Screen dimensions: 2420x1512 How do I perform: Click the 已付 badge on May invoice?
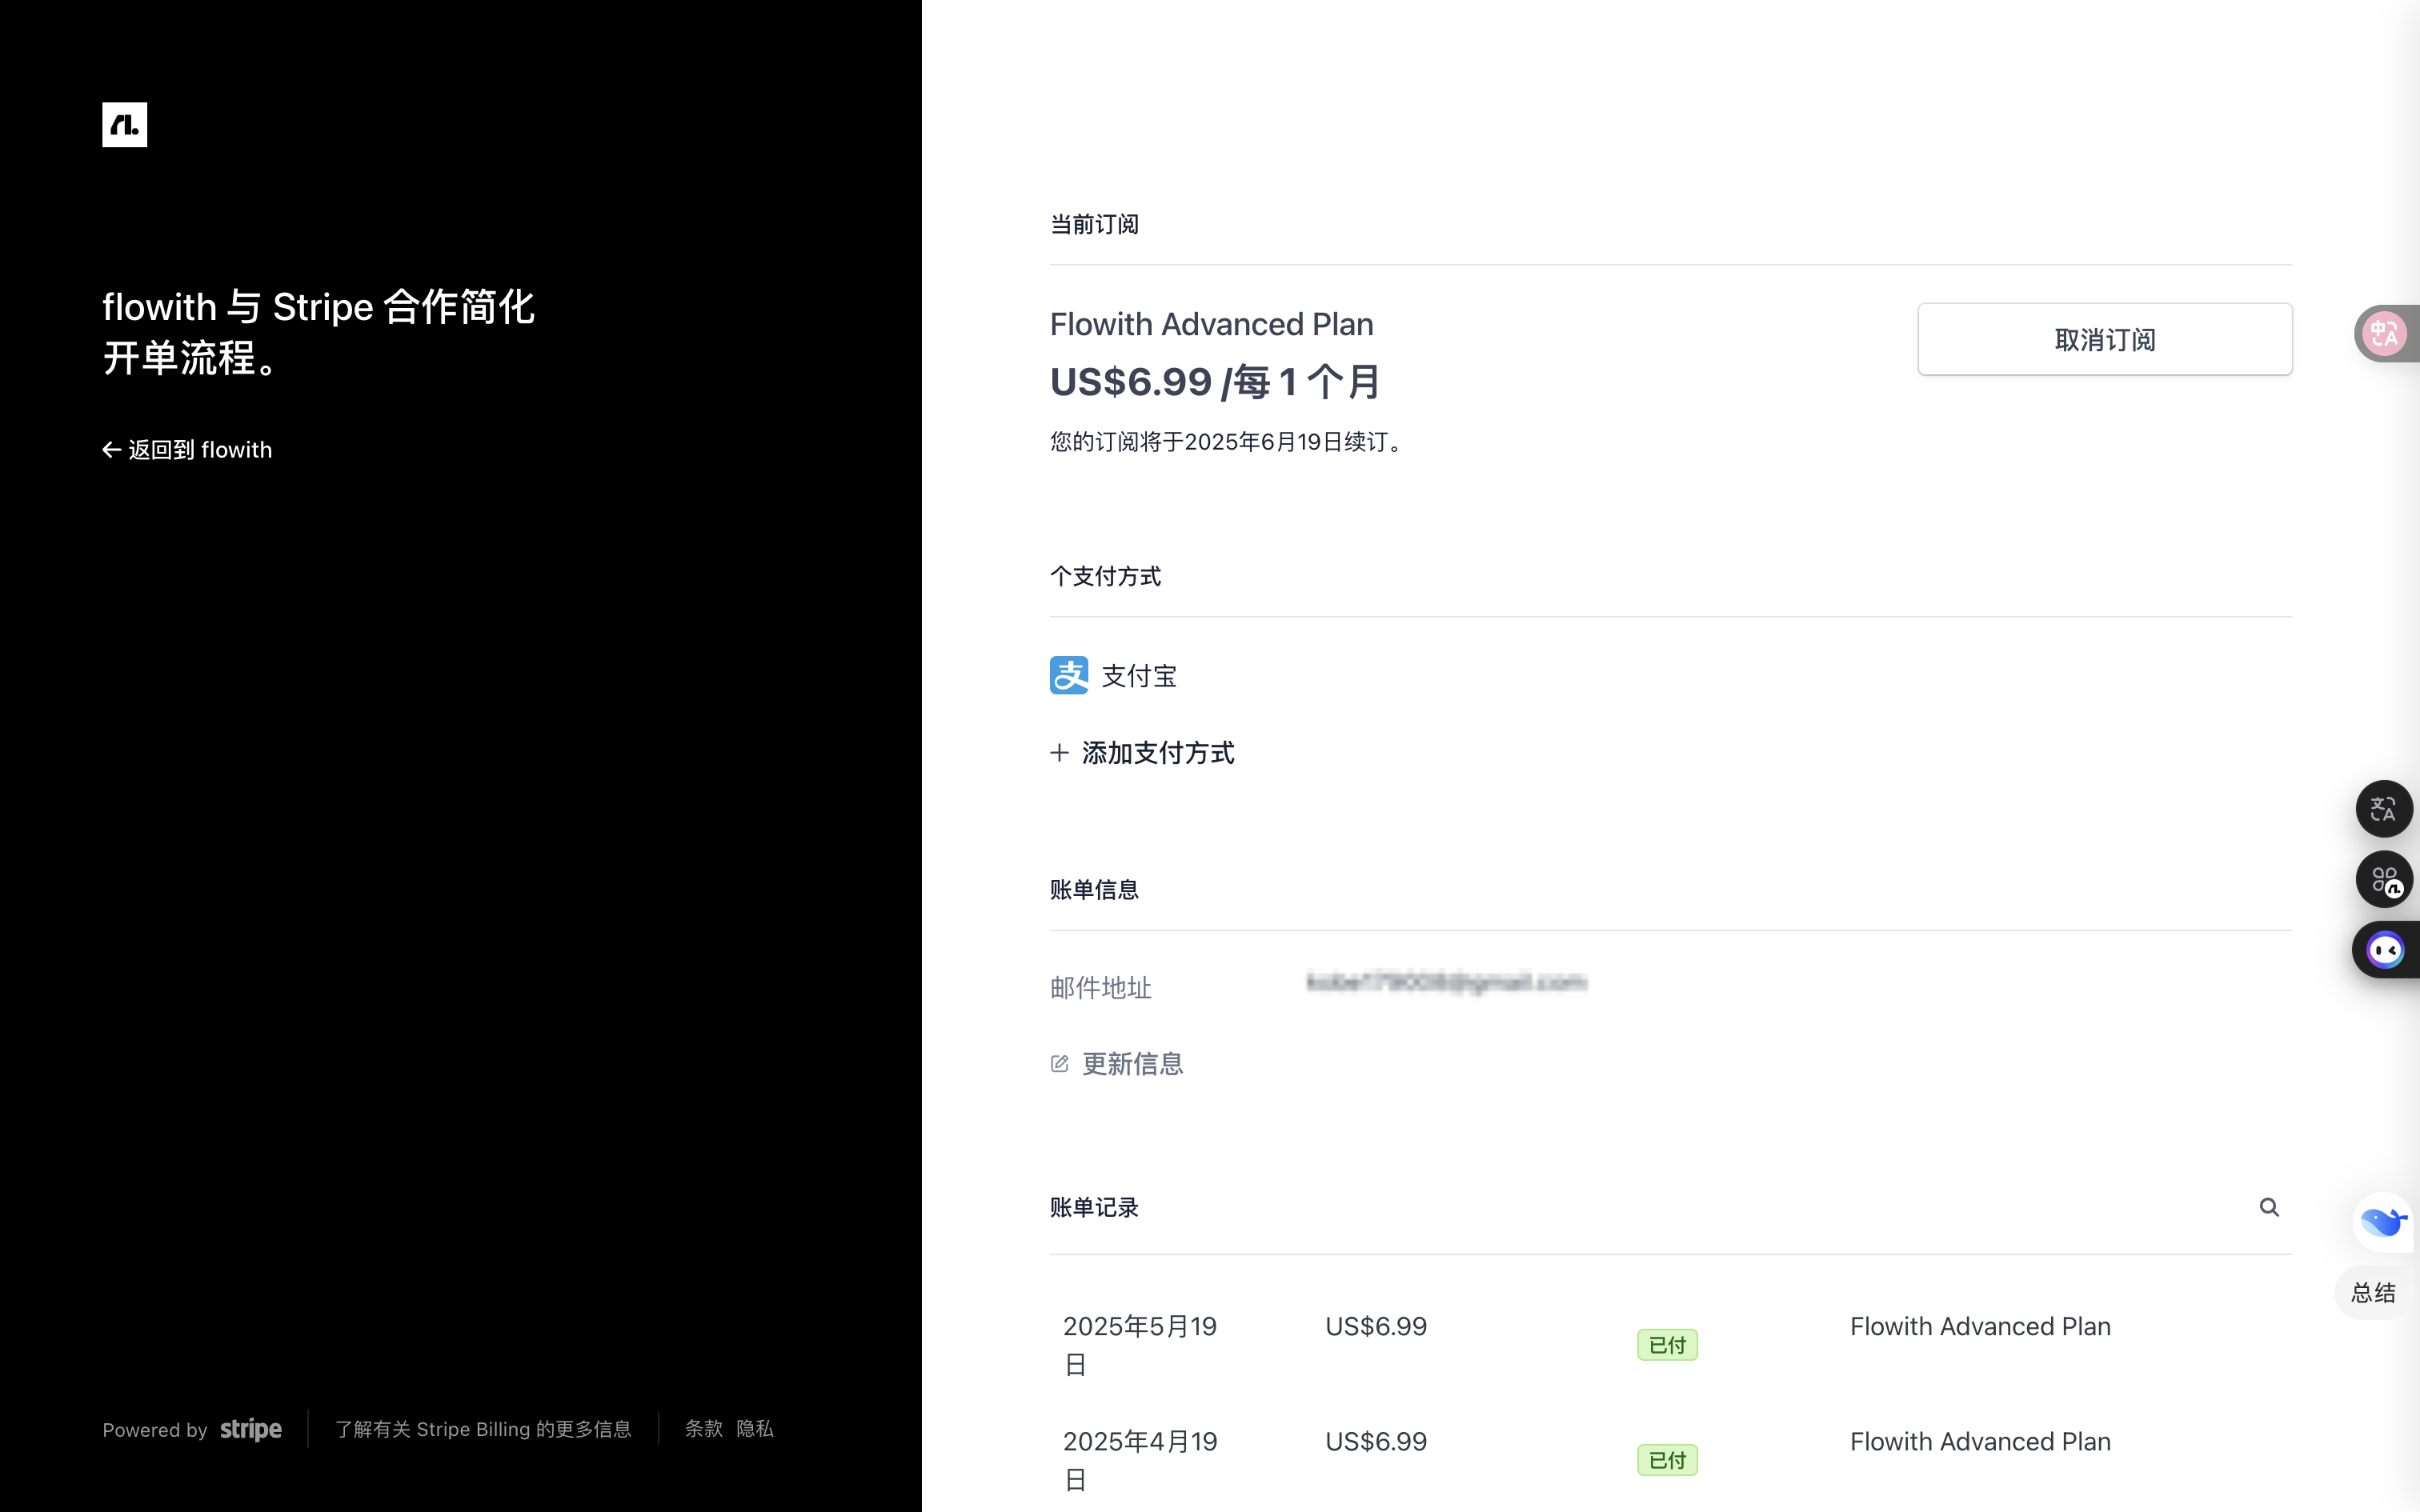click(x=1667, y=1345)
